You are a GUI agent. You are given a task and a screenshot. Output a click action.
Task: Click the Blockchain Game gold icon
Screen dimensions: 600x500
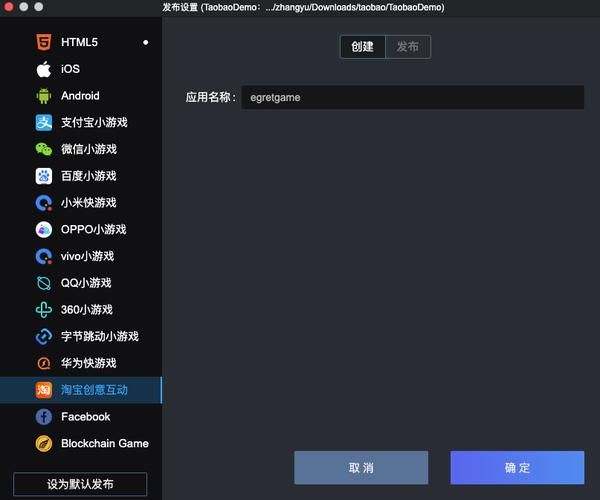pyautogui.click(x=44, y=443)
